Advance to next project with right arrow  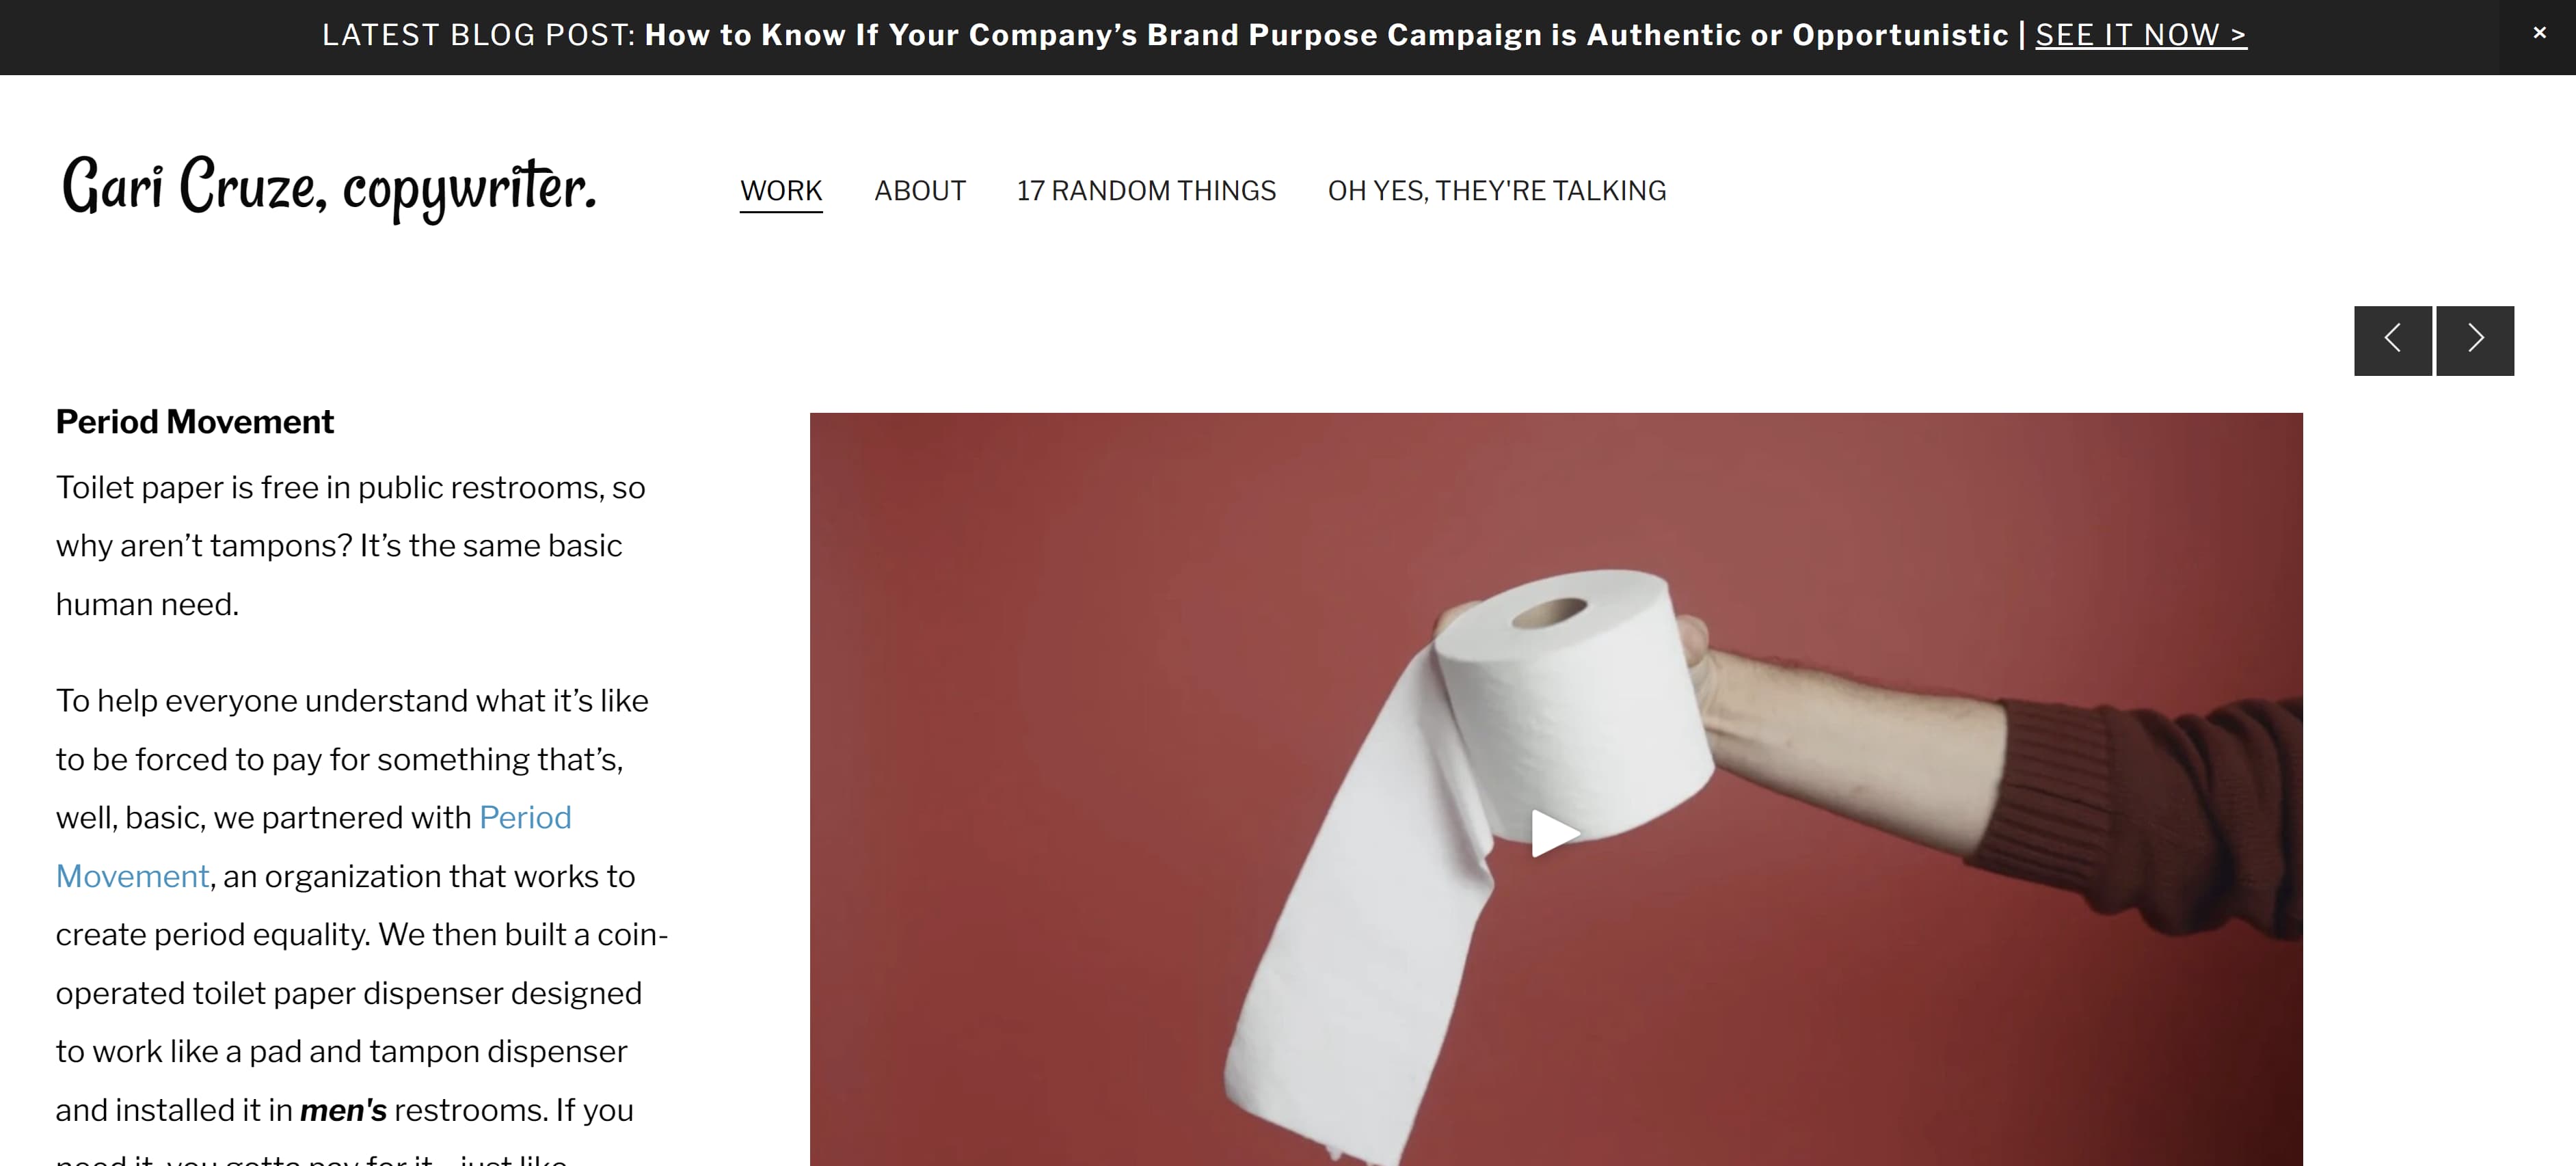[x=2475, y=340]
